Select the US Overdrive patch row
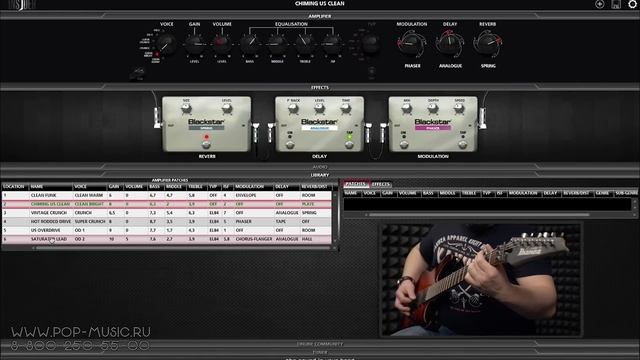This screenshot has height=360, width=640. (167, 230)
